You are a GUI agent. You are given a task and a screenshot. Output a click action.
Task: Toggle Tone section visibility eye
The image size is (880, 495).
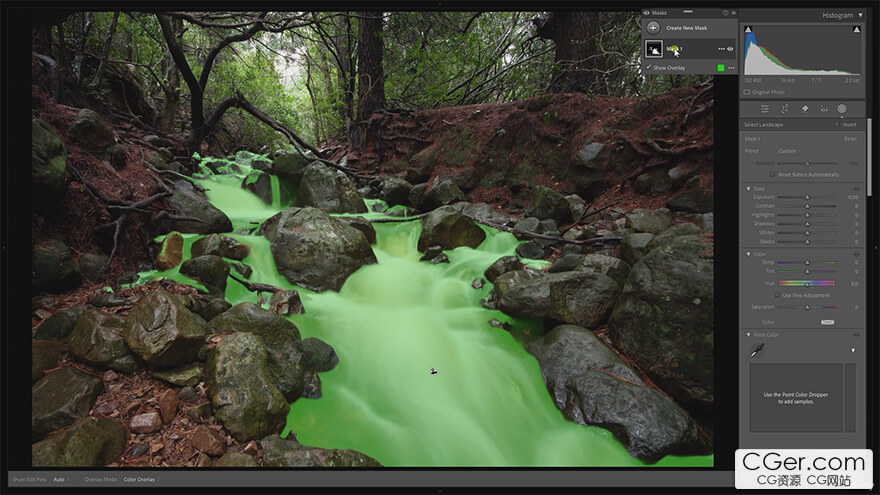[x=856, y=189]
